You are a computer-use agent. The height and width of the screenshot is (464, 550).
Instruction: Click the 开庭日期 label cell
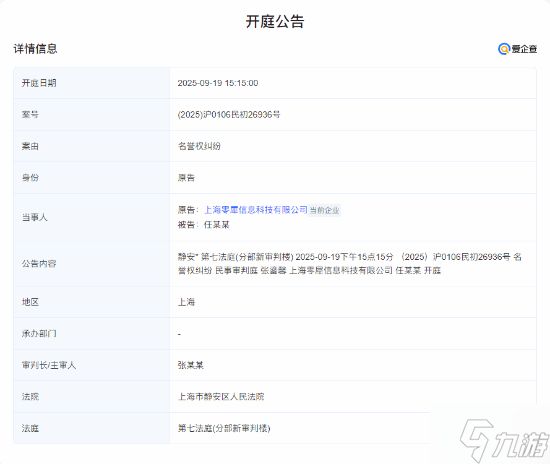(x=92, y=83)
